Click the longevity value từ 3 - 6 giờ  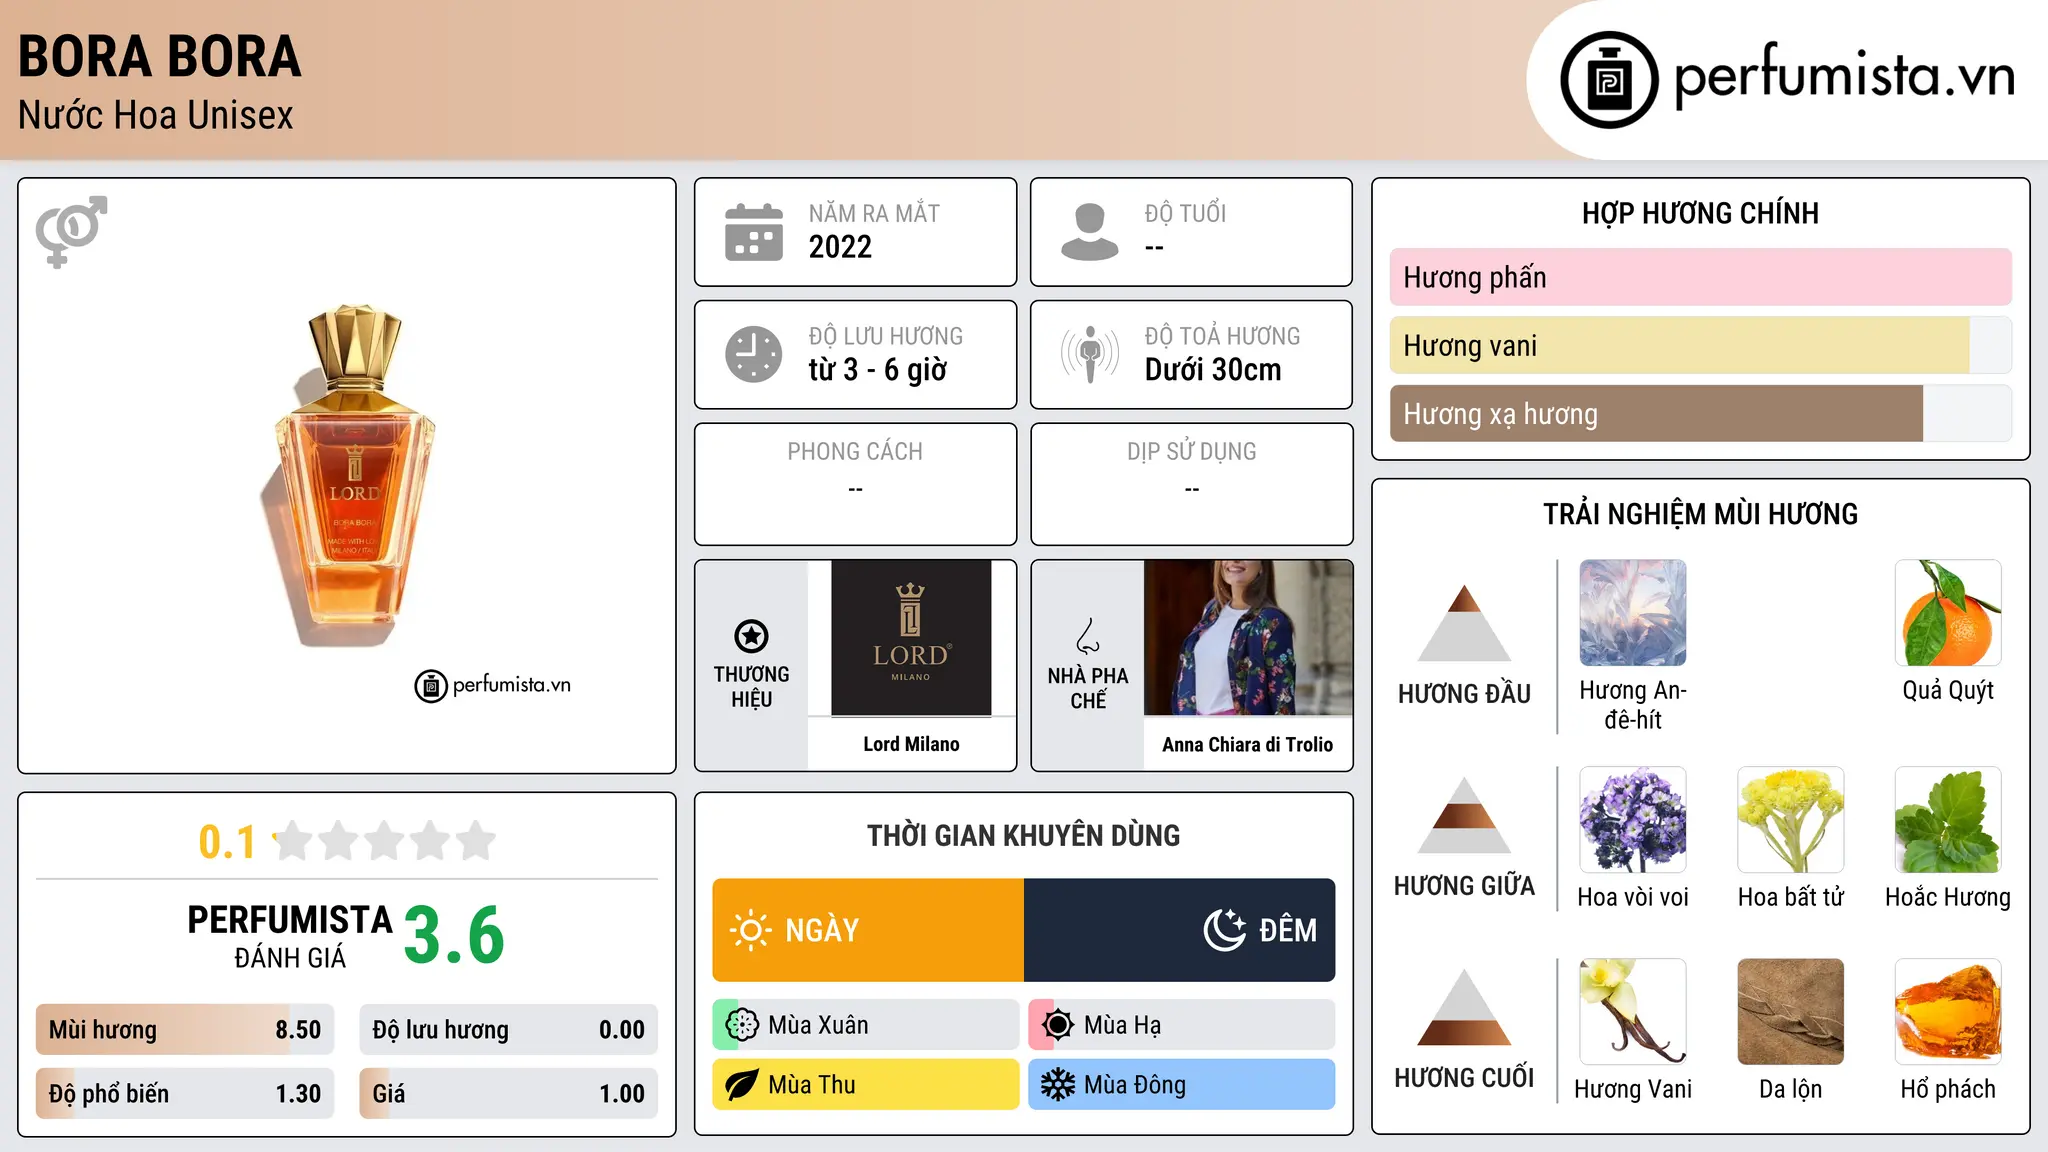click(x=878, y=370)
